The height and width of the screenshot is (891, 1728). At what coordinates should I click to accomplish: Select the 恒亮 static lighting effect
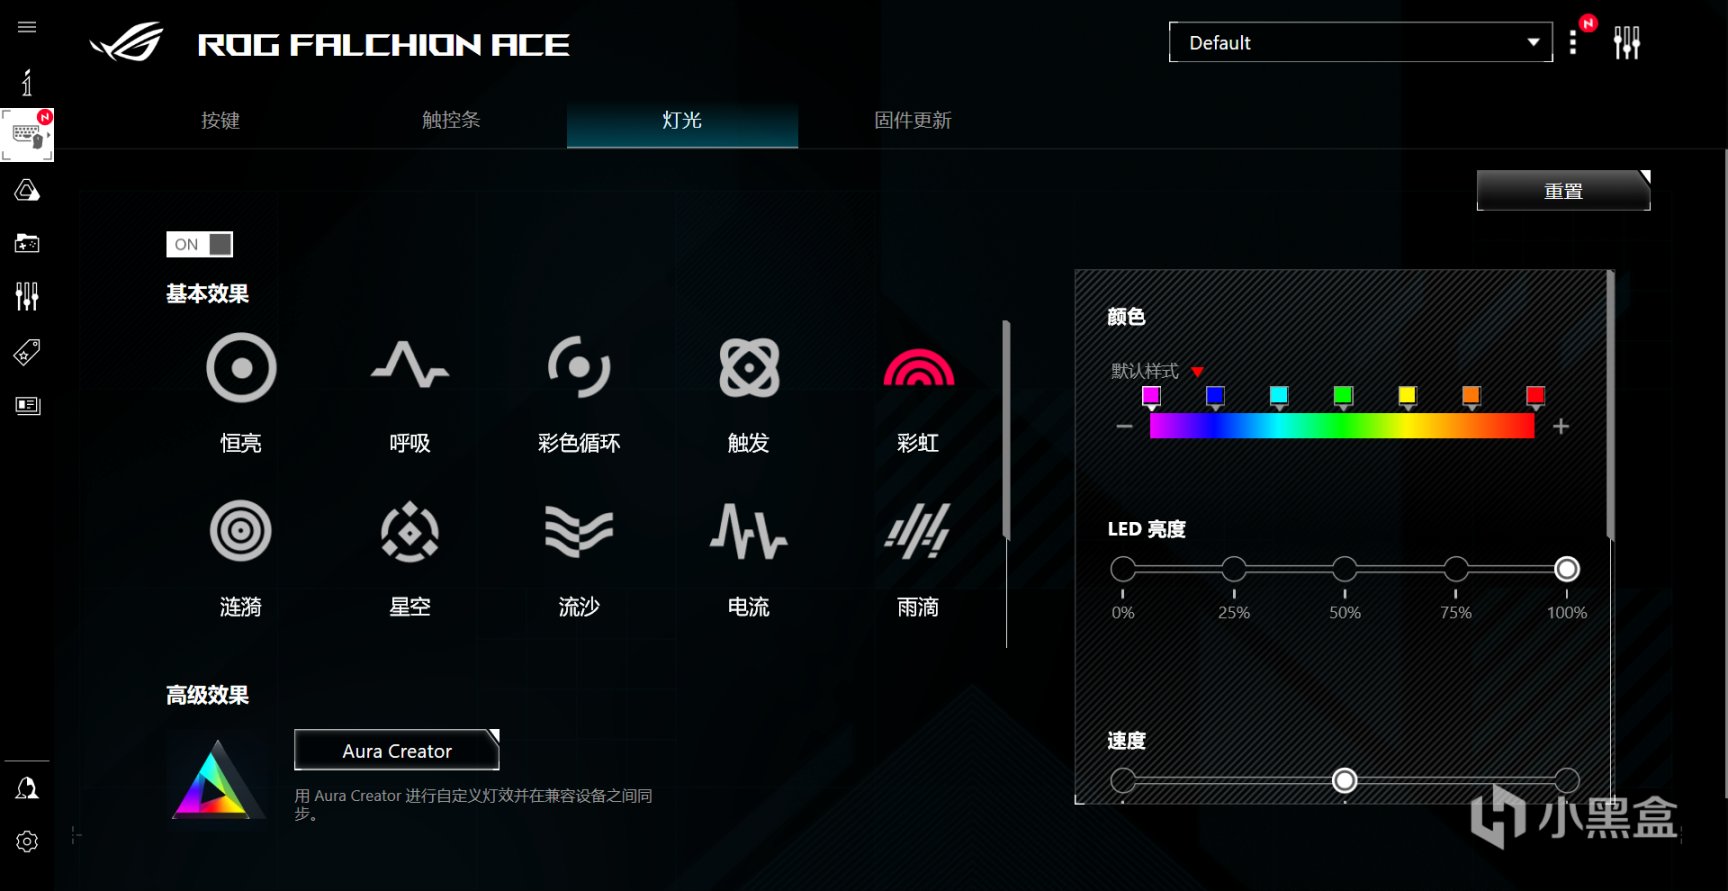point(241,368)
